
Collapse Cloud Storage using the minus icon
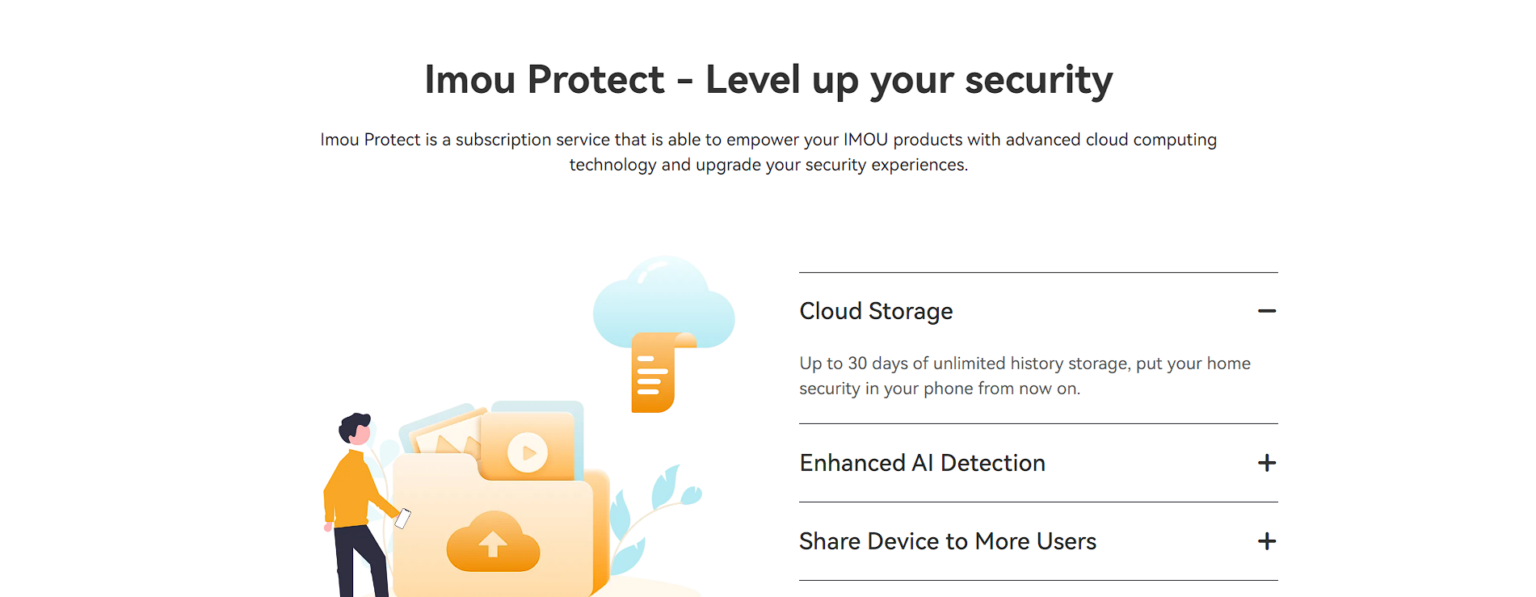tap(1266, 311)
